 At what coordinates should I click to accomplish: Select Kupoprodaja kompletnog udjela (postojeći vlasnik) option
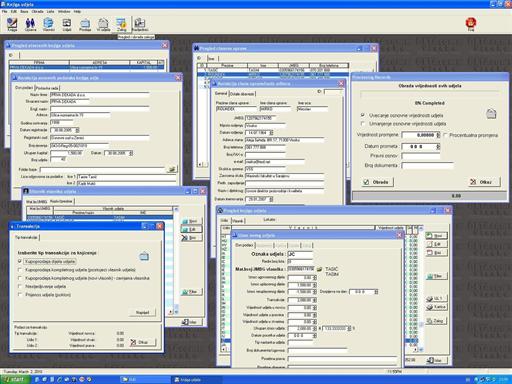click(x=77, y=270)
